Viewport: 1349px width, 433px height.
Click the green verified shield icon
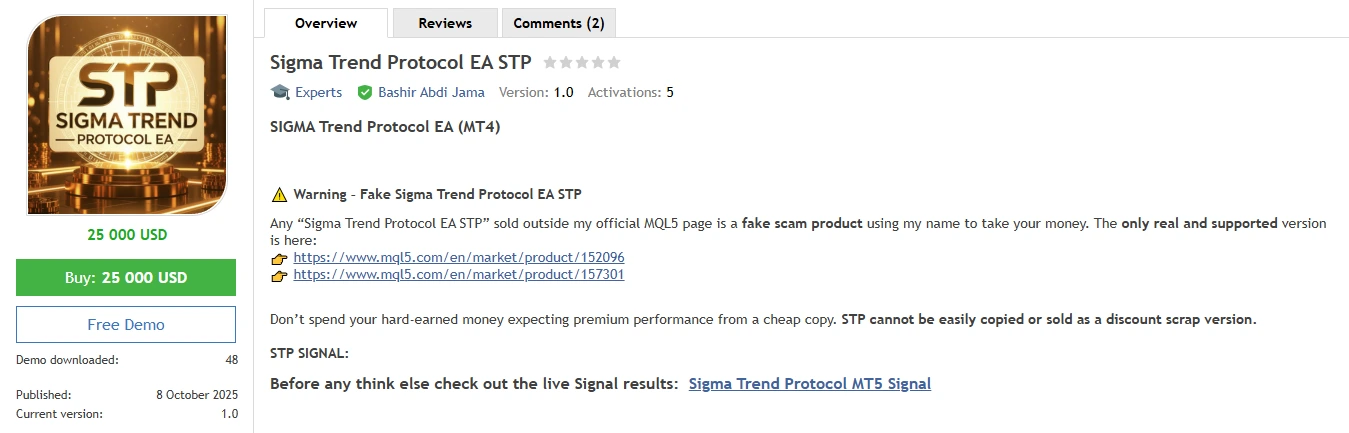coord(365,92)
